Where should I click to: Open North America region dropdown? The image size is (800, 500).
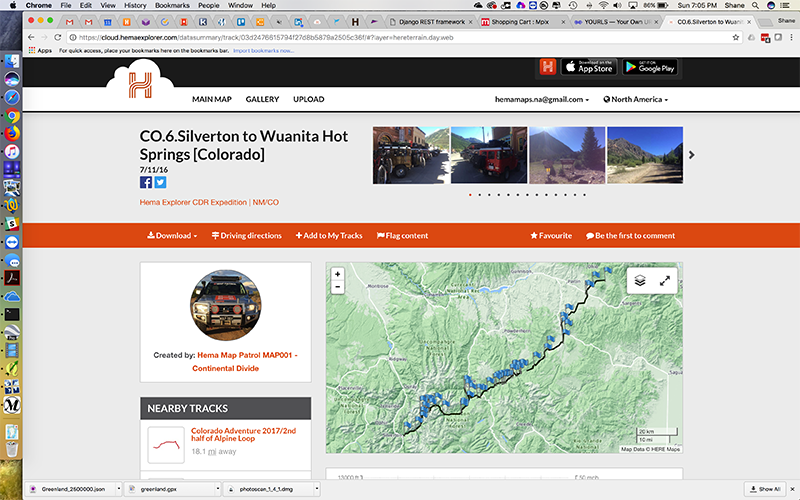click(636, 99)
